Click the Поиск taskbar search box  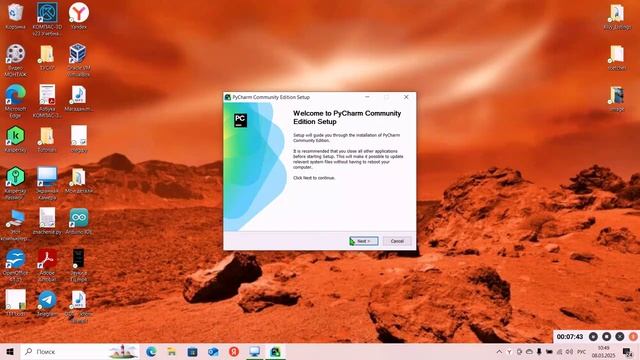[80, 351]
